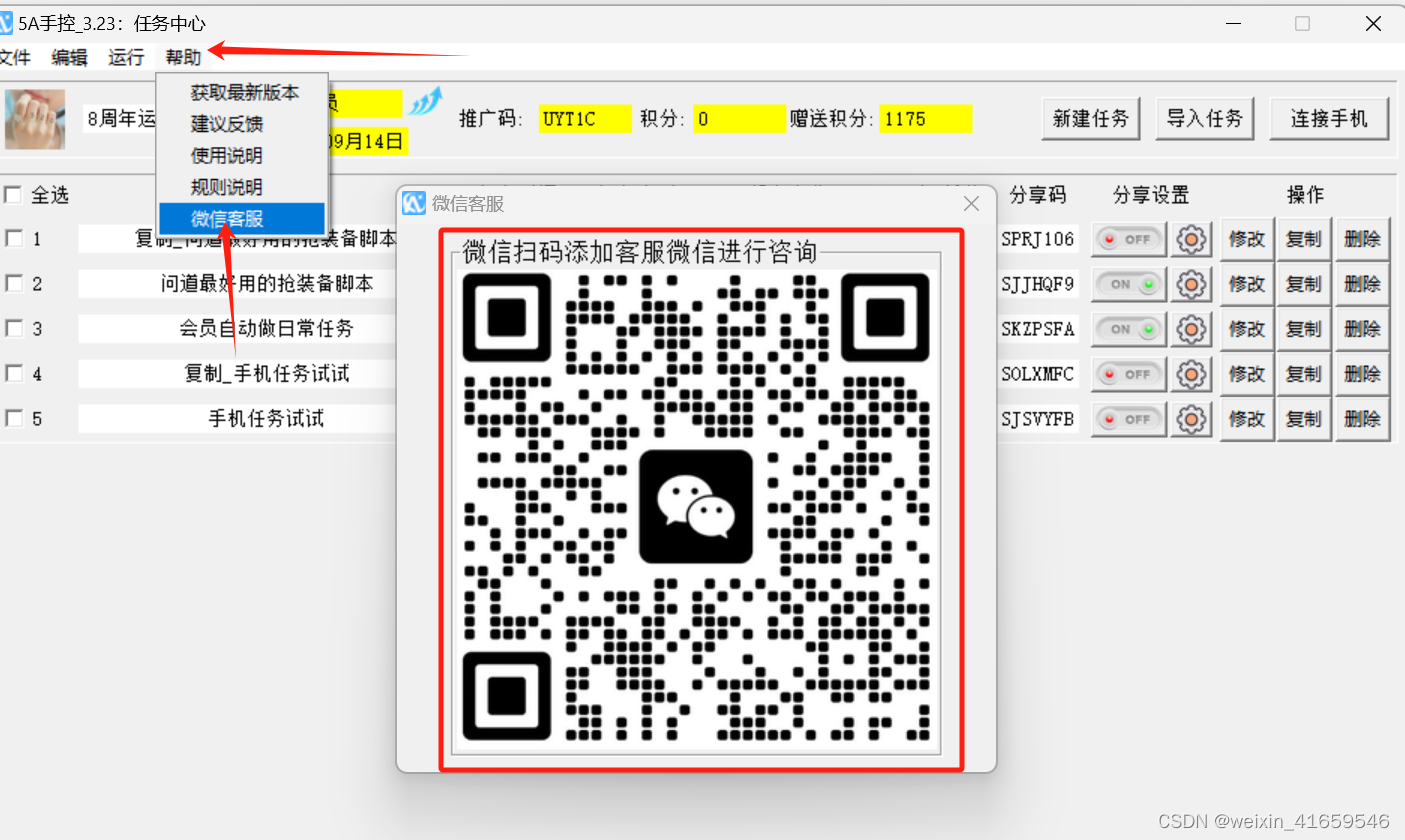The width and height of the screenshot is (1405, 840).
Task: Check the 全选 select-all checkbox
Action: click(x=13, y=195)
